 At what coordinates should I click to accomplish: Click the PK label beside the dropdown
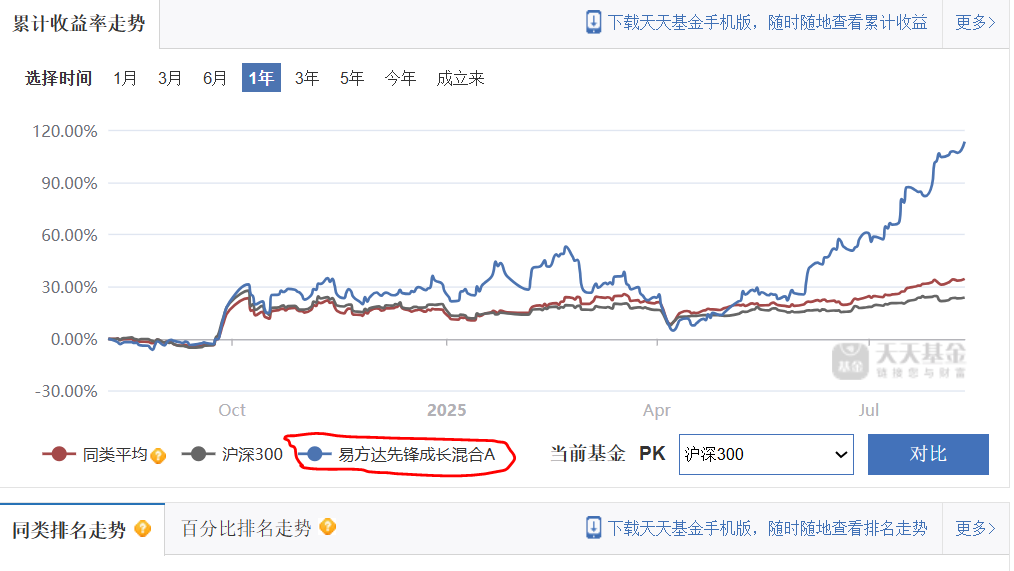tap(652, 453)
